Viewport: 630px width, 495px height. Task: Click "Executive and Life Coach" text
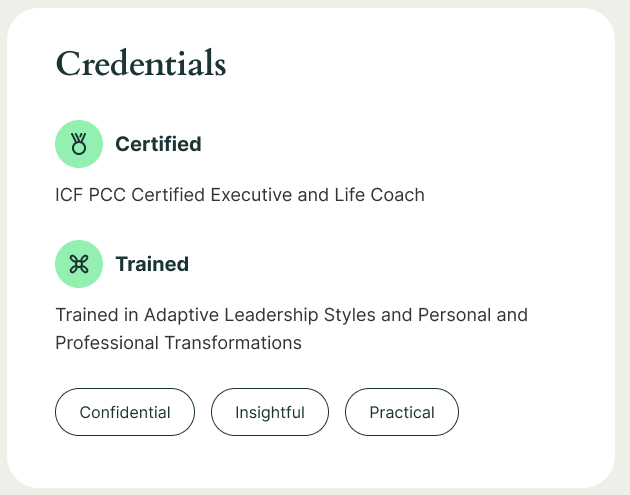pos(317,195)
